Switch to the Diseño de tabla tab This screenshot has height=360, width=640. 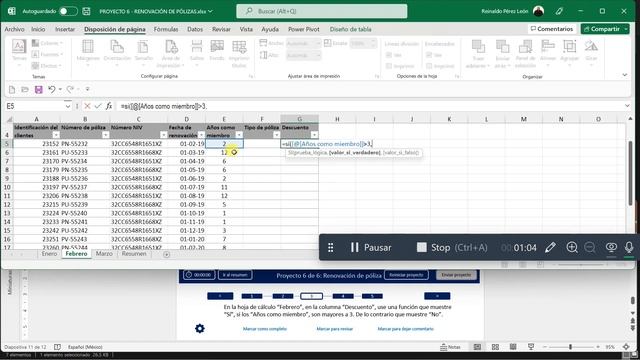coord(350,29)
